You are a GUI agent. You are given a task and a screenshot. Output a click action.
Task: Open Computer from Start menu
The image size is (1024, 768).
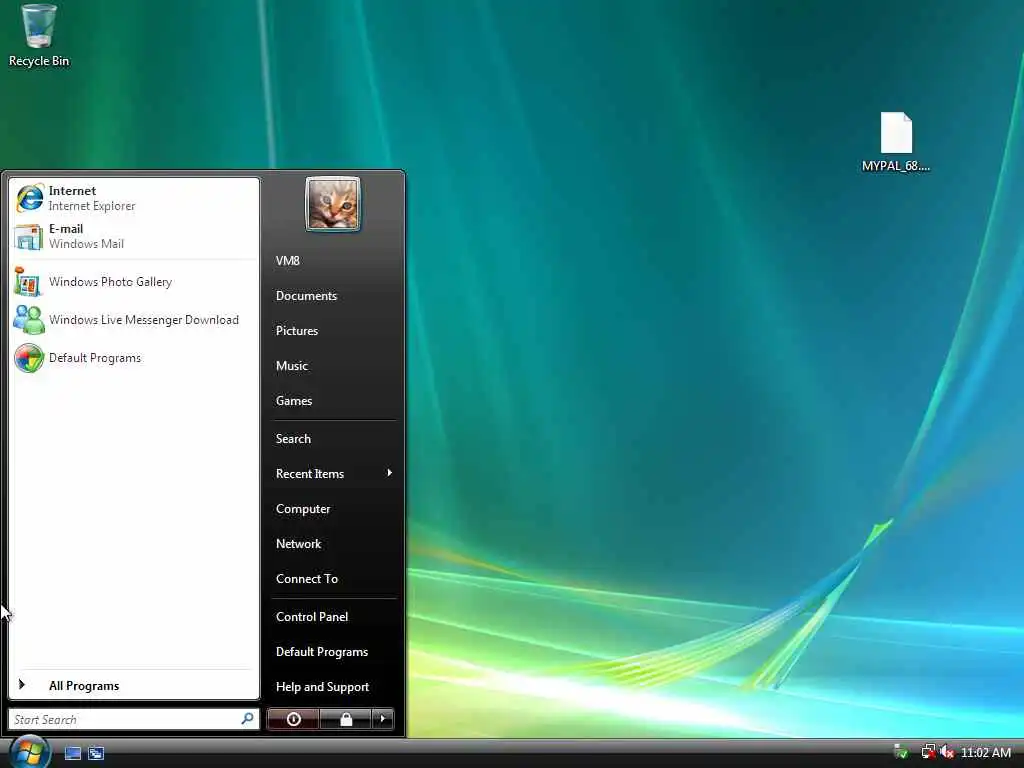tap(333, 509)
